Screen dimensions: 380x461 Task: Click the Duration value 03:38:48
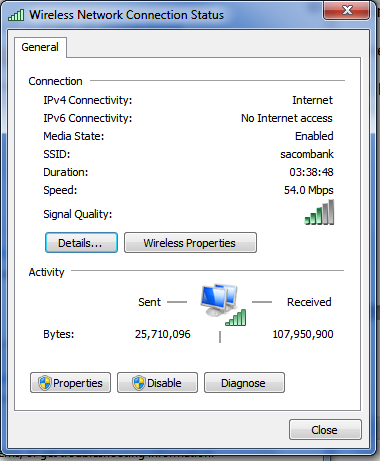(x=311, y=172)
